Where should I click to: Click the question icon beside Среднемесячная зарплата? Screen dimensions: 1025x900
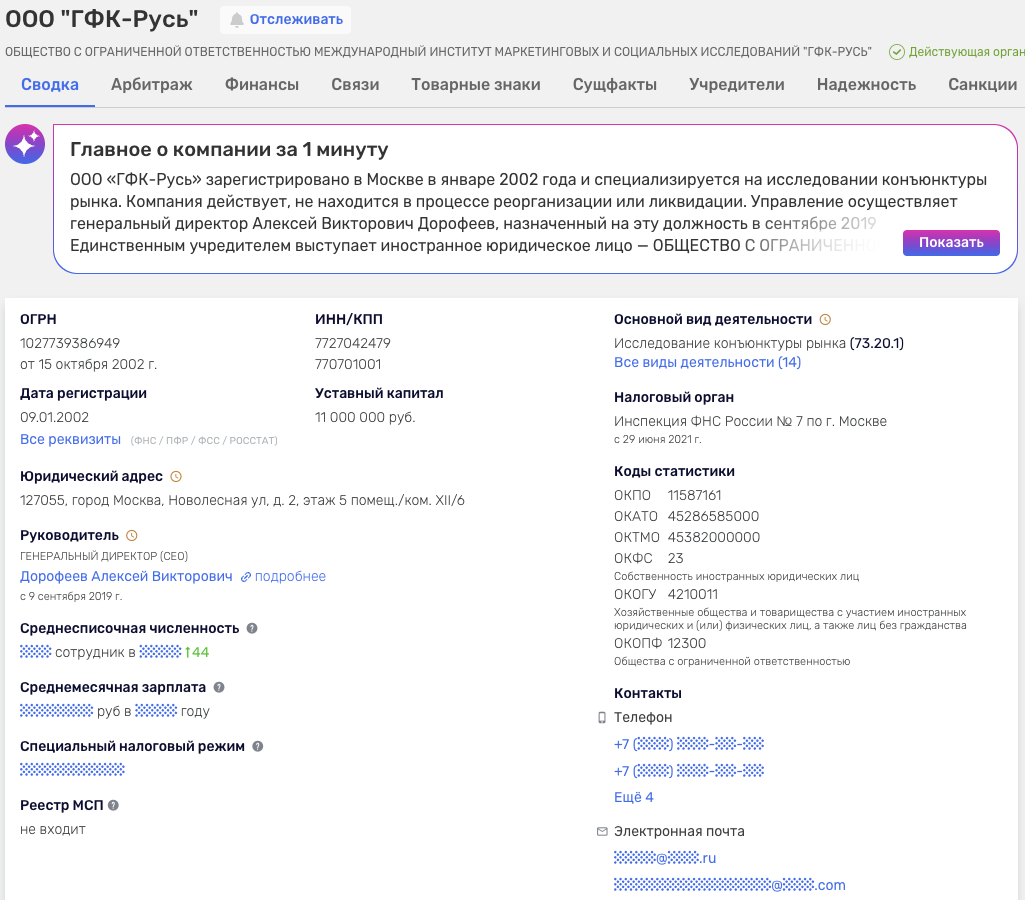pyautogui.click(x=219, y=687)
